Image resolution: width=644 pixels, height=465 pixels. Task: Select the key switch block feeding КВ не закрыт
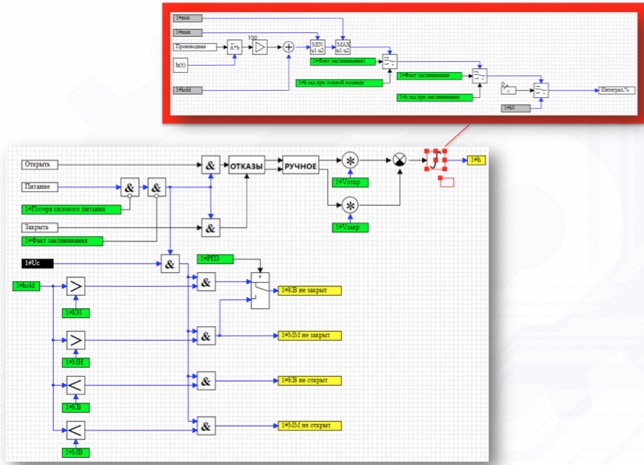260,290
